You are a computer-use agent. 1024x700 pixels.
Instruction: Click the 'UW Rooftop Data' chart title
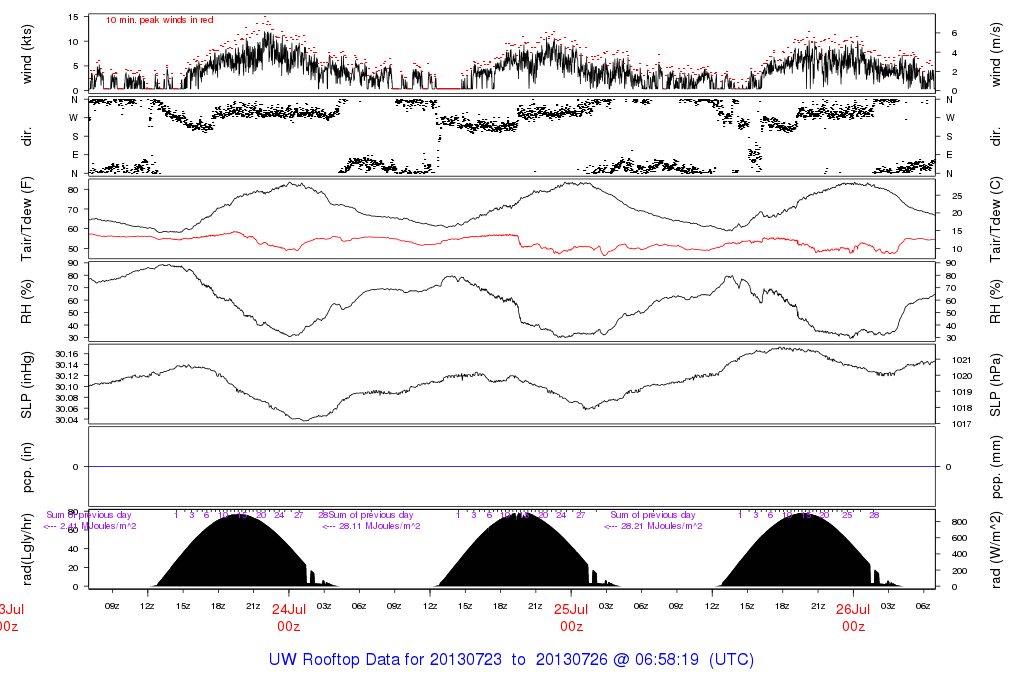[x=511, y=660]
